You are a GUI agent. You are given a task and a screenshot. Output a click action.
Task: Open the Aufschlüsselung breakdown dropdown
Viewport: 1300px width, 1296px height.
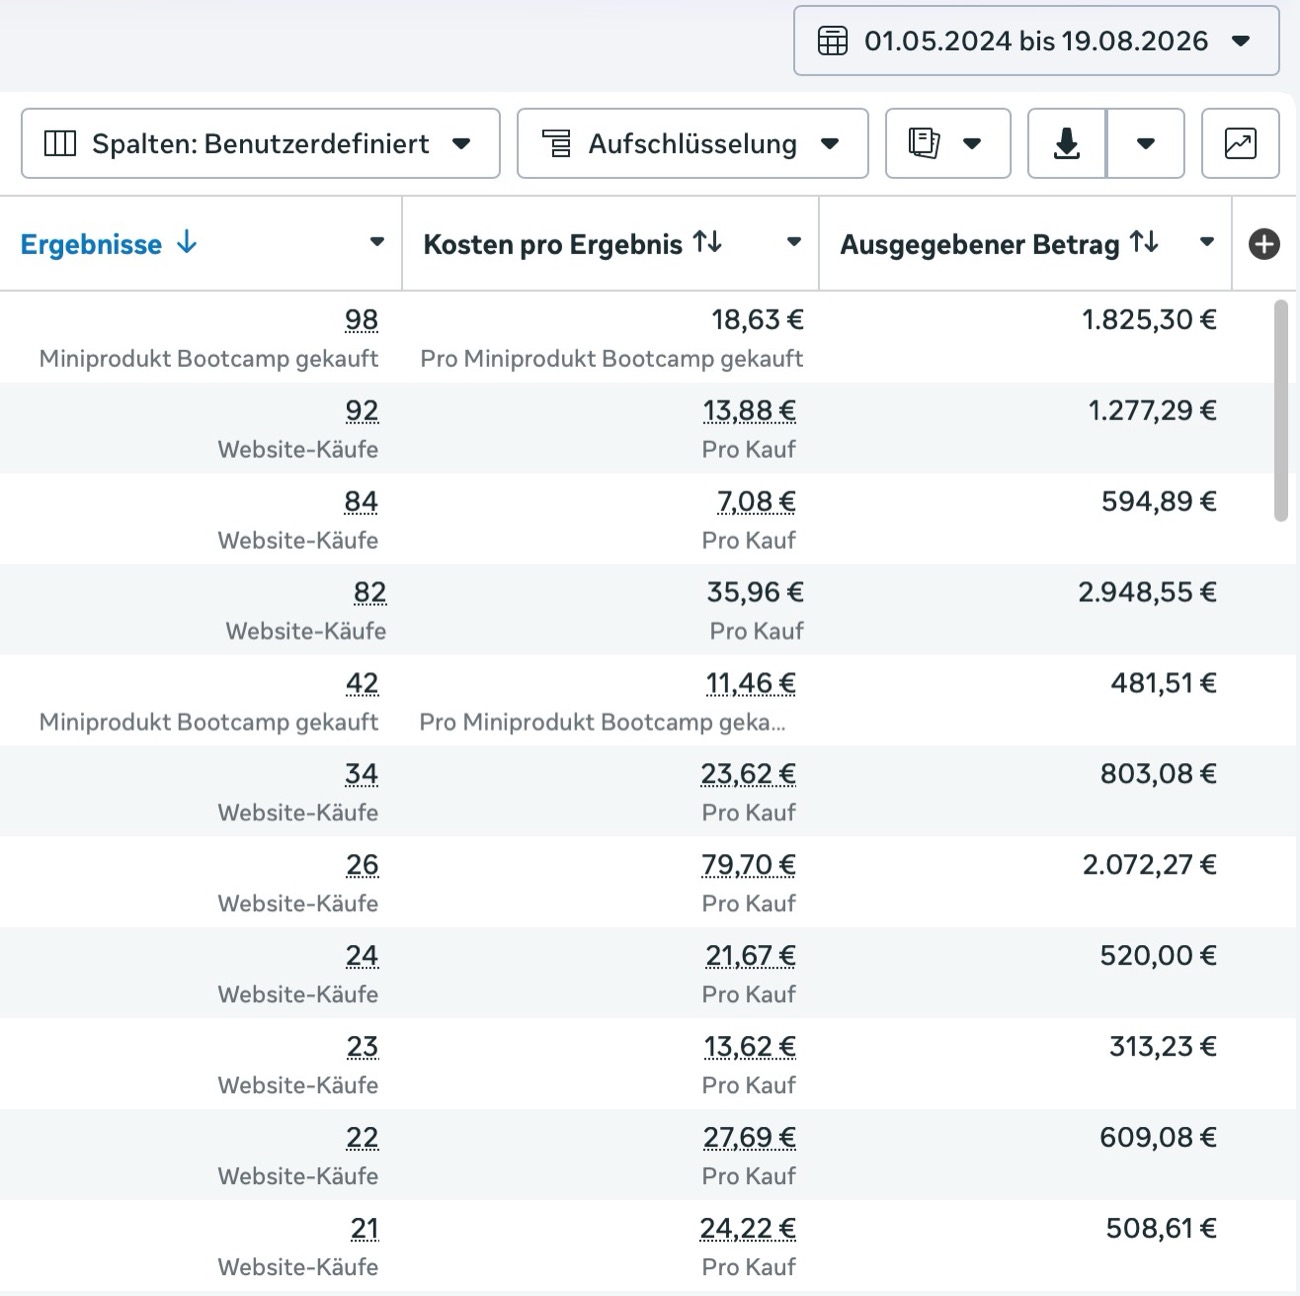tap(692, 144)
